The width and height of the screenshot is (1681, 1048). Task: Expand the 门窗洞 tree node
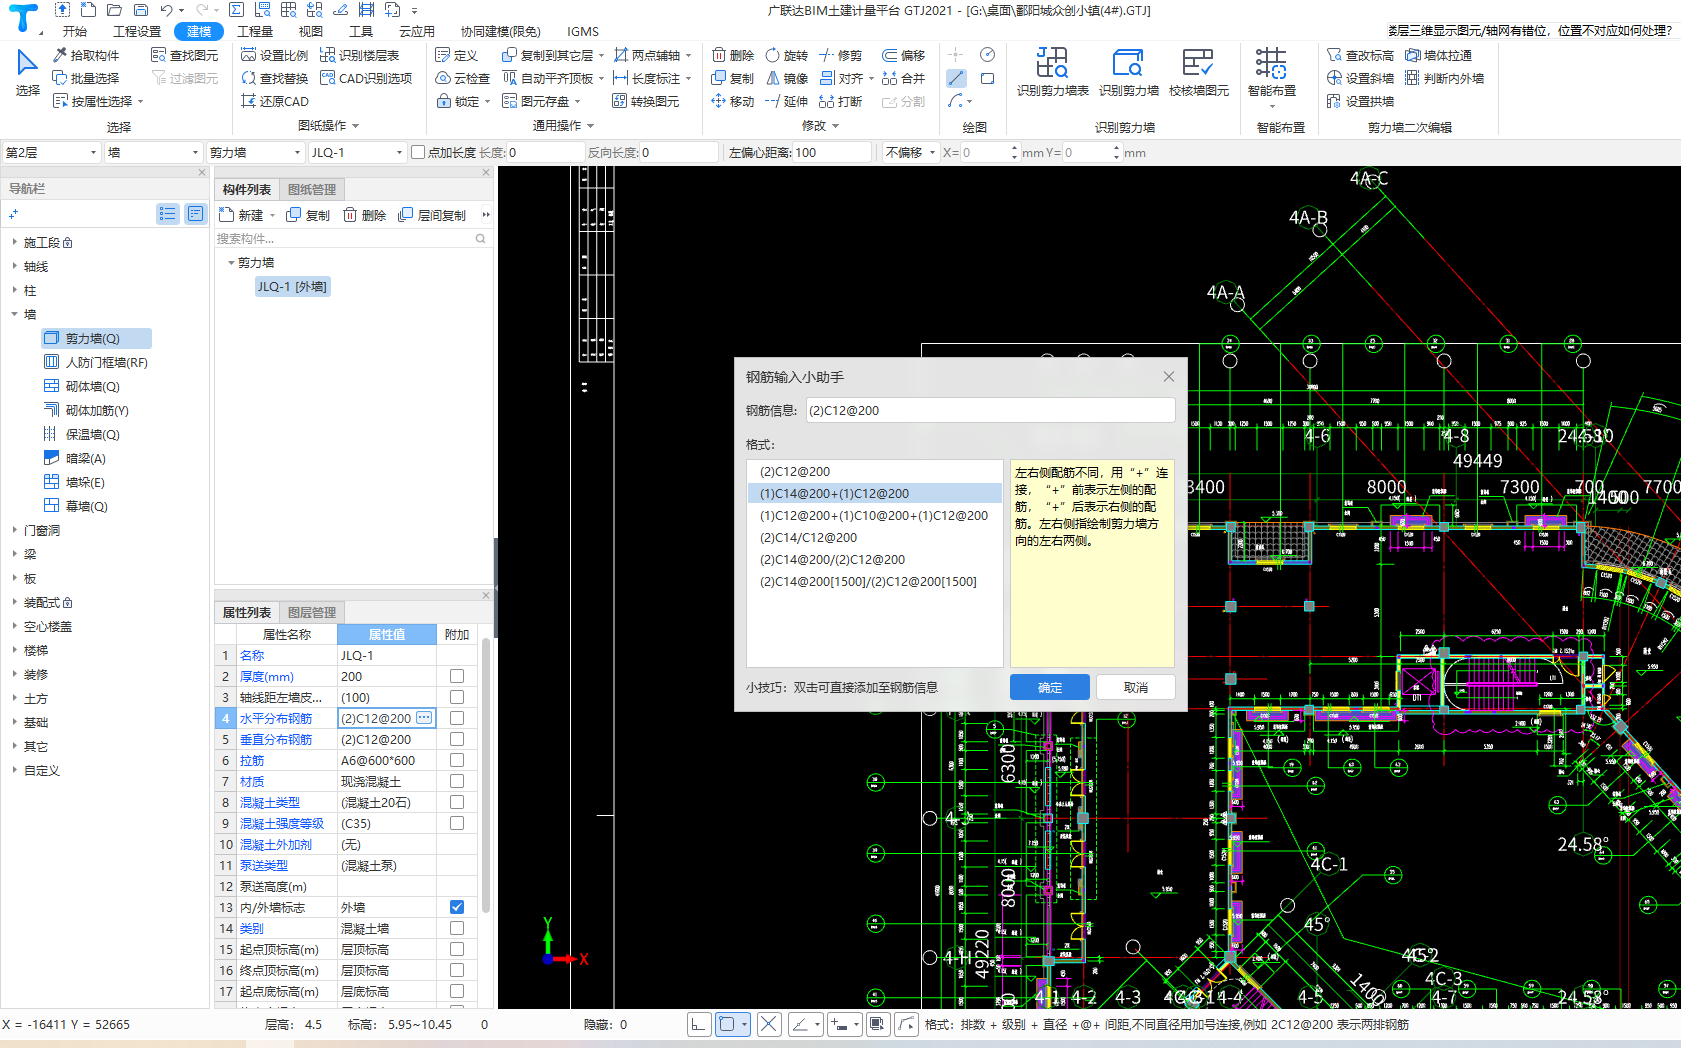click(14, 530)
